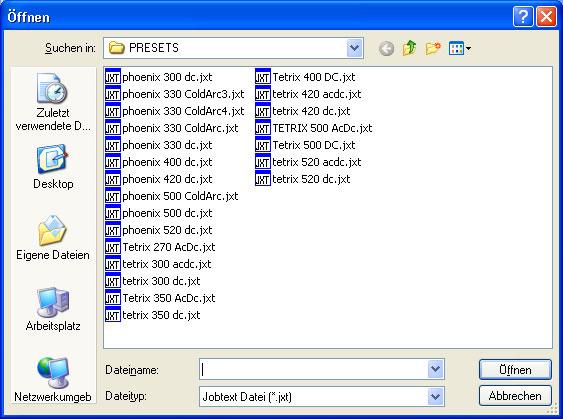Select JXT icon of phoenix 420 dc.jxt

[112, 179]
